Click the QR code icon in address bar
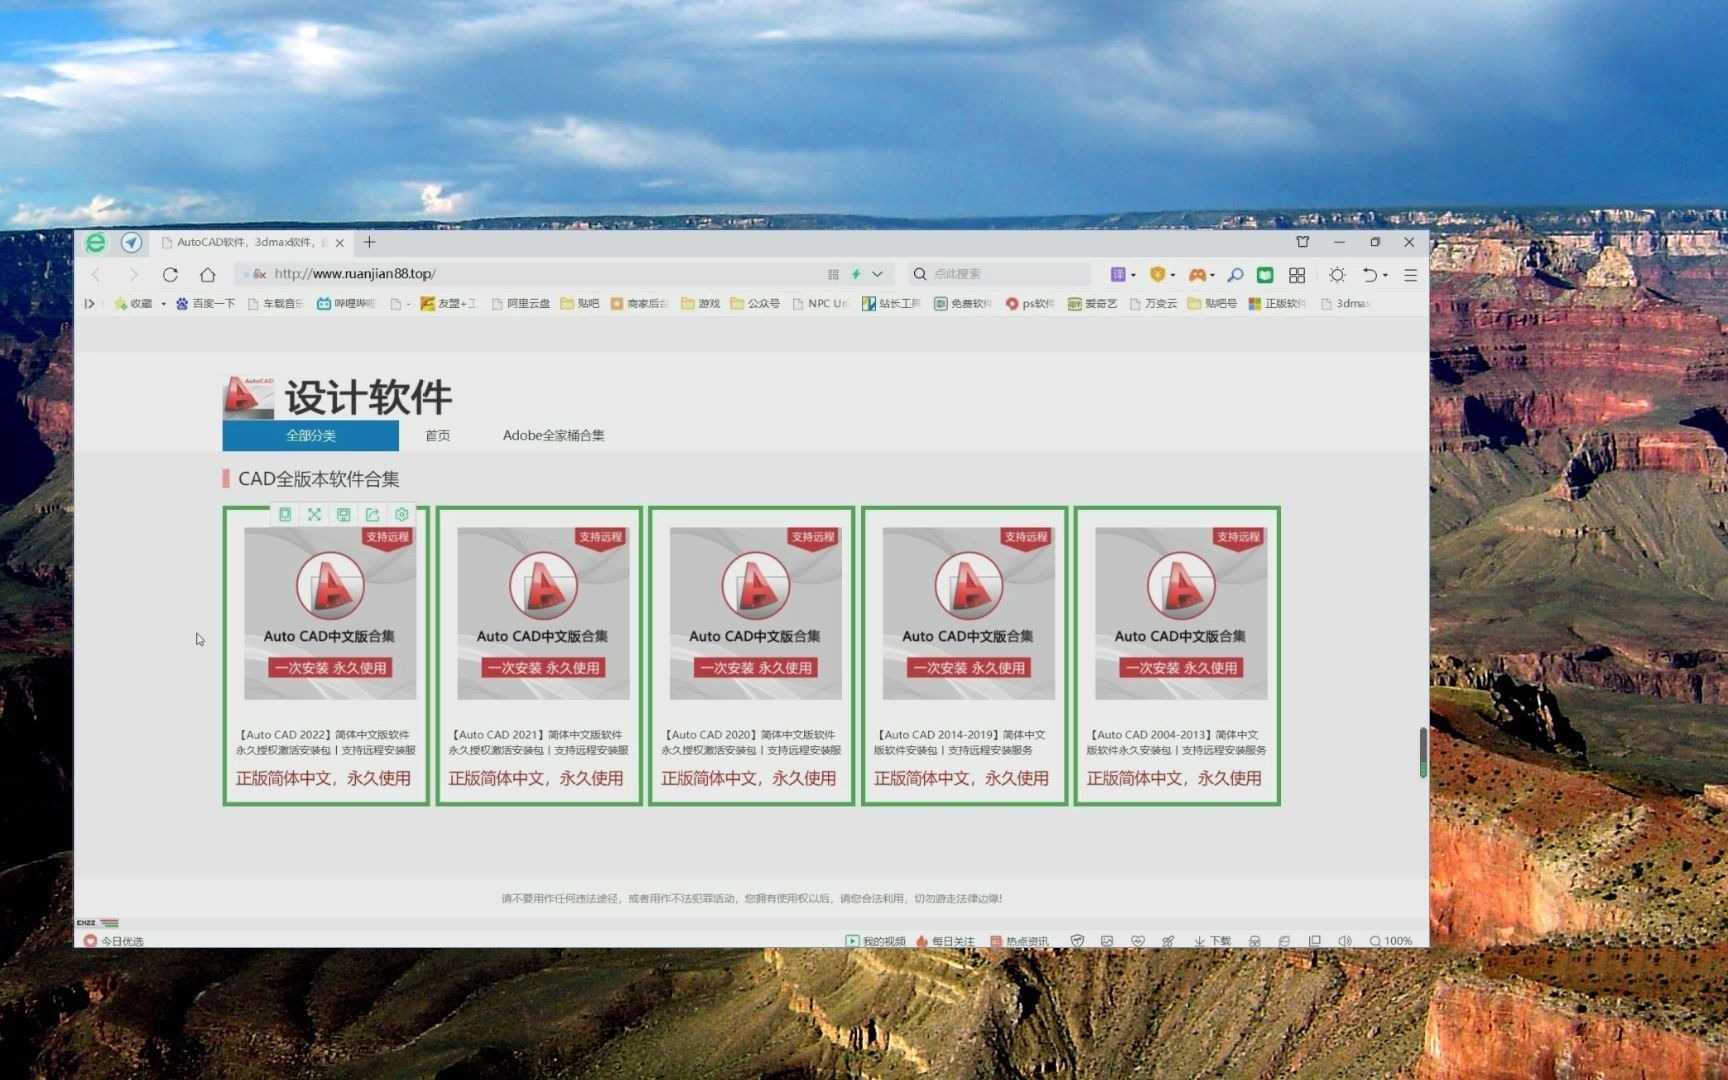This screenshot has width=1728, height=1080. [833, 274]
